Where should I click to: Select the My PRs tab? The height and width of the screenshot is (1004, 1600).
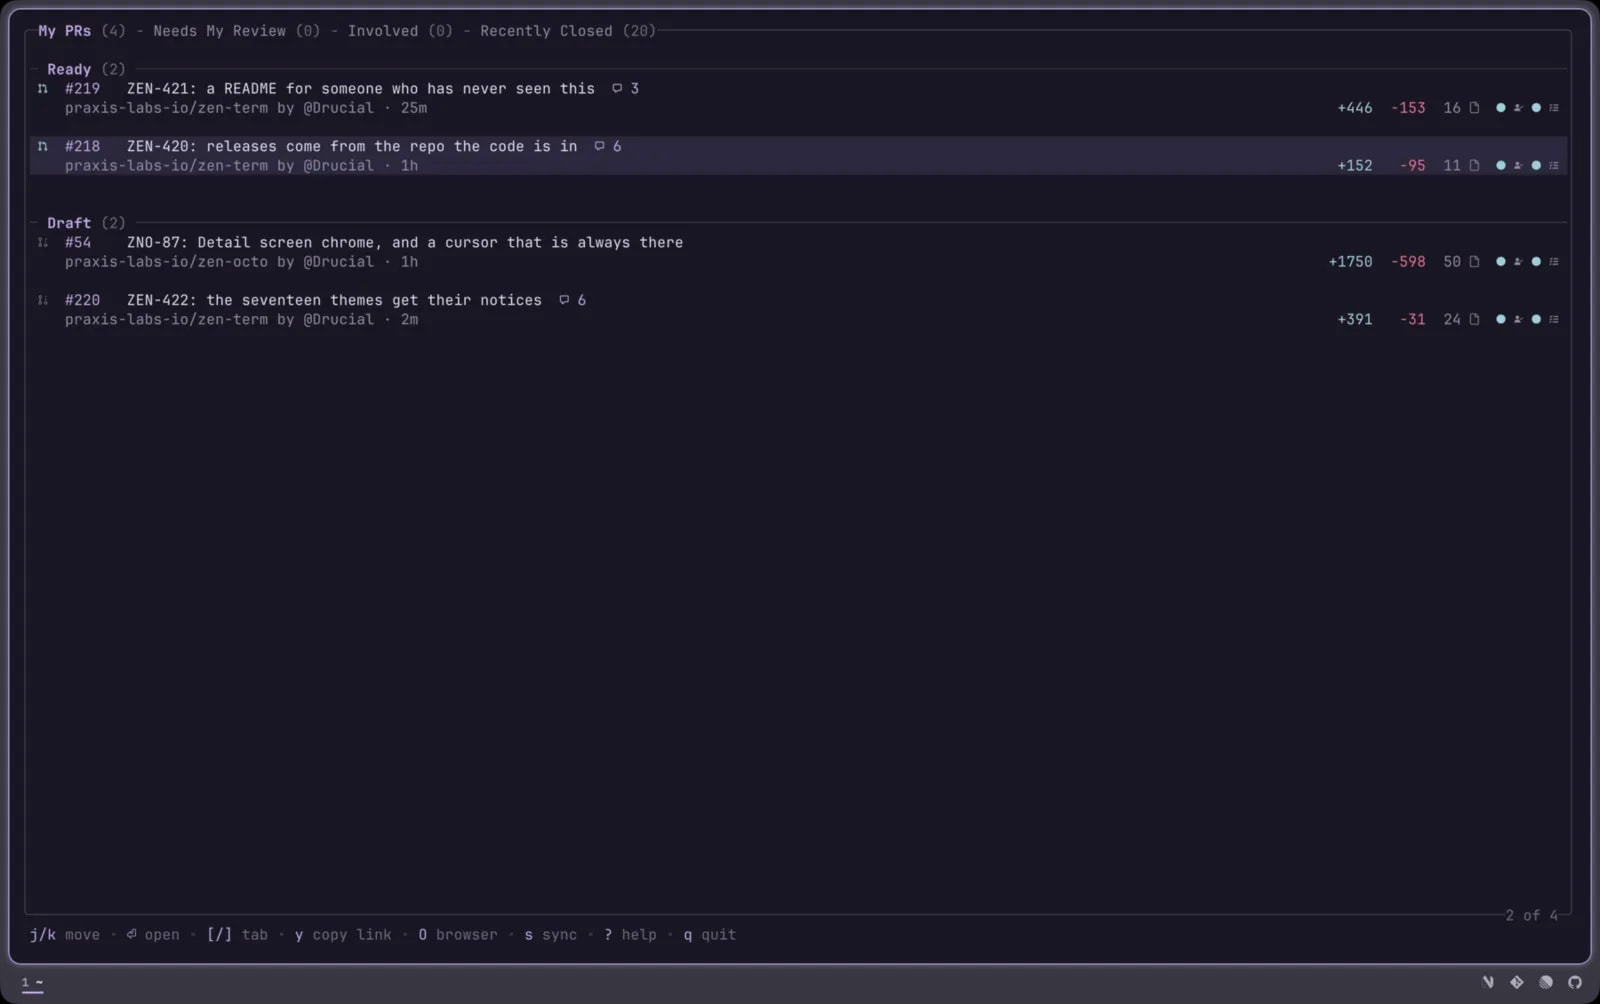[82, 31]
